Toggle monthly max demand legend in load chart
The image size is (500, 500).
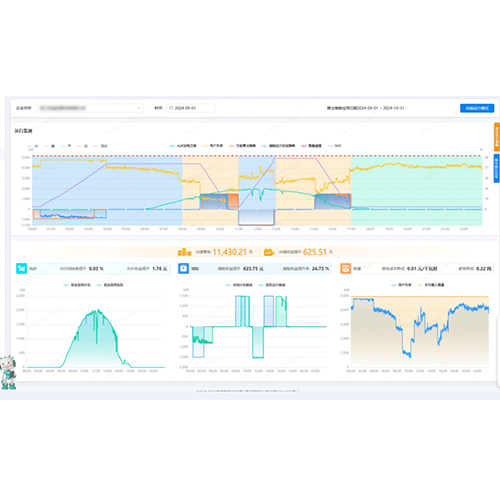(431, 285)
